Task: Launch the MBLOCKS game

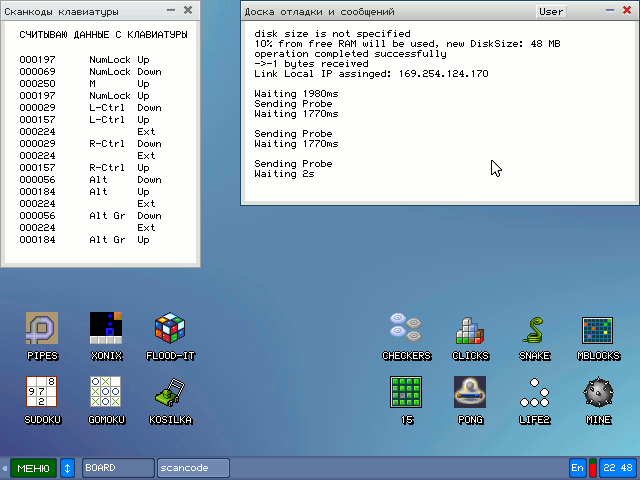Action: pyautogui.click(x=598, y=329)
